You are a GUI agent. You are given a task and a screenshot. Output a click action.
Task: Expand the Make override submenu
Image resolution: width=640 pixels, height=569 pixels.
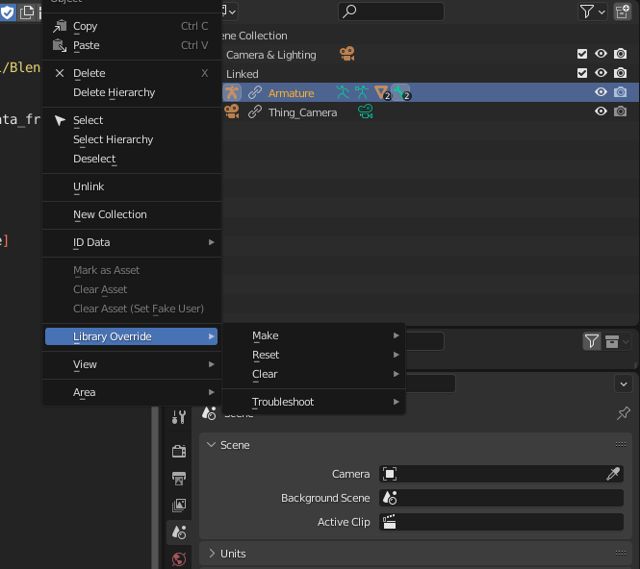click(314, 336)
